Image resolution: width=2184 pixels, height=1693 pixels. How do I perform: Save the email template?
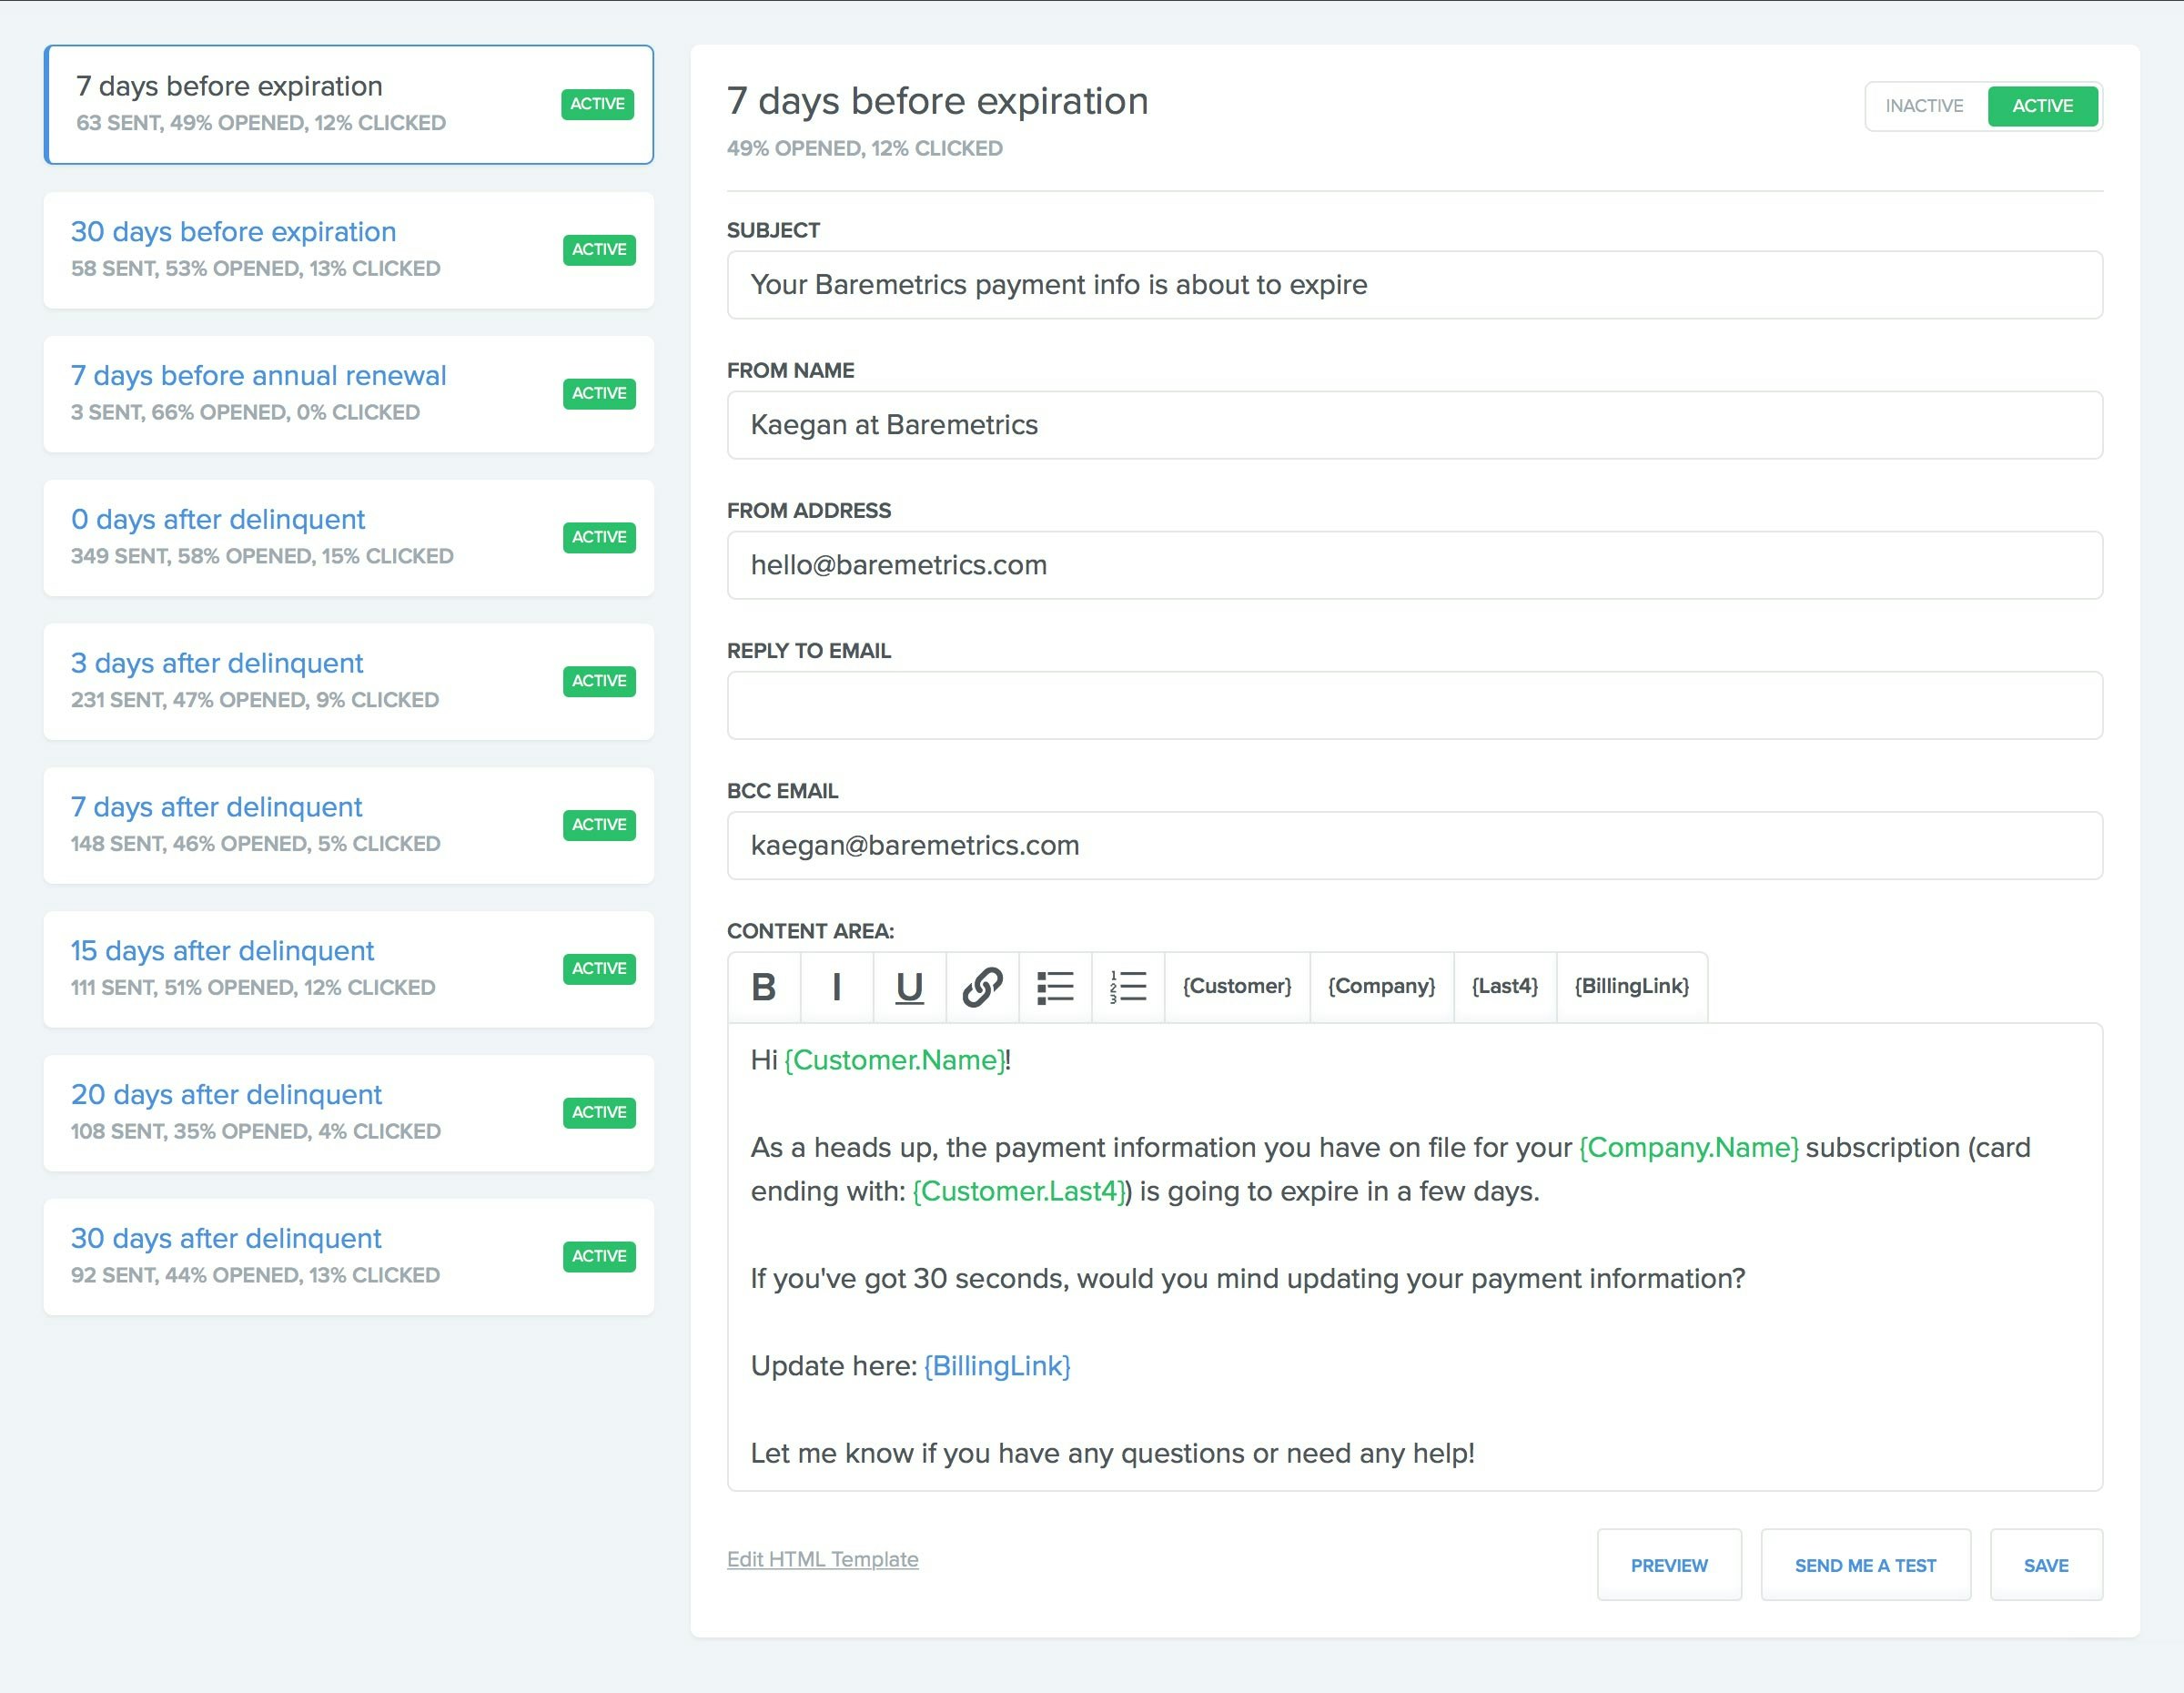click(x=2045, y=1565)
